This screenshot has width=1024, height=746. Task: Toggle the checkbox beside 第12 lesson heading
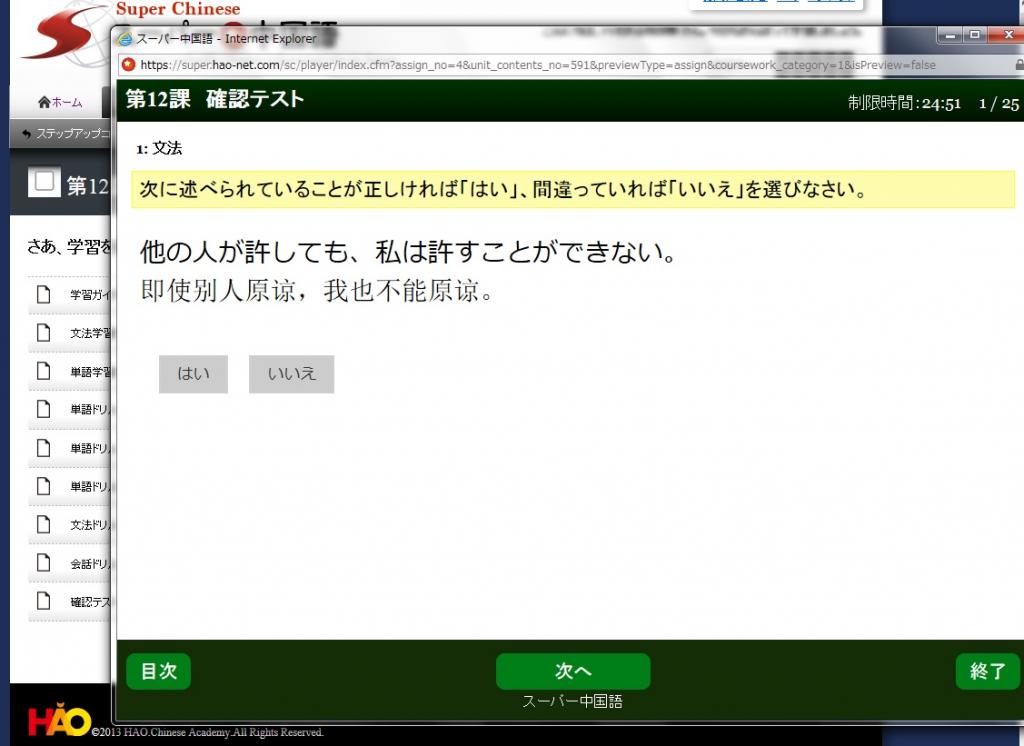(44, 183)
